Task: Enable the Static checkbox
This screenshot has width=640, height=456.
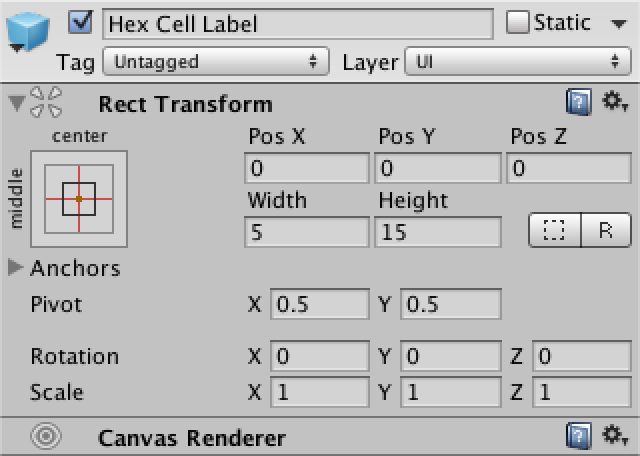Action: (x=518, y=22)
